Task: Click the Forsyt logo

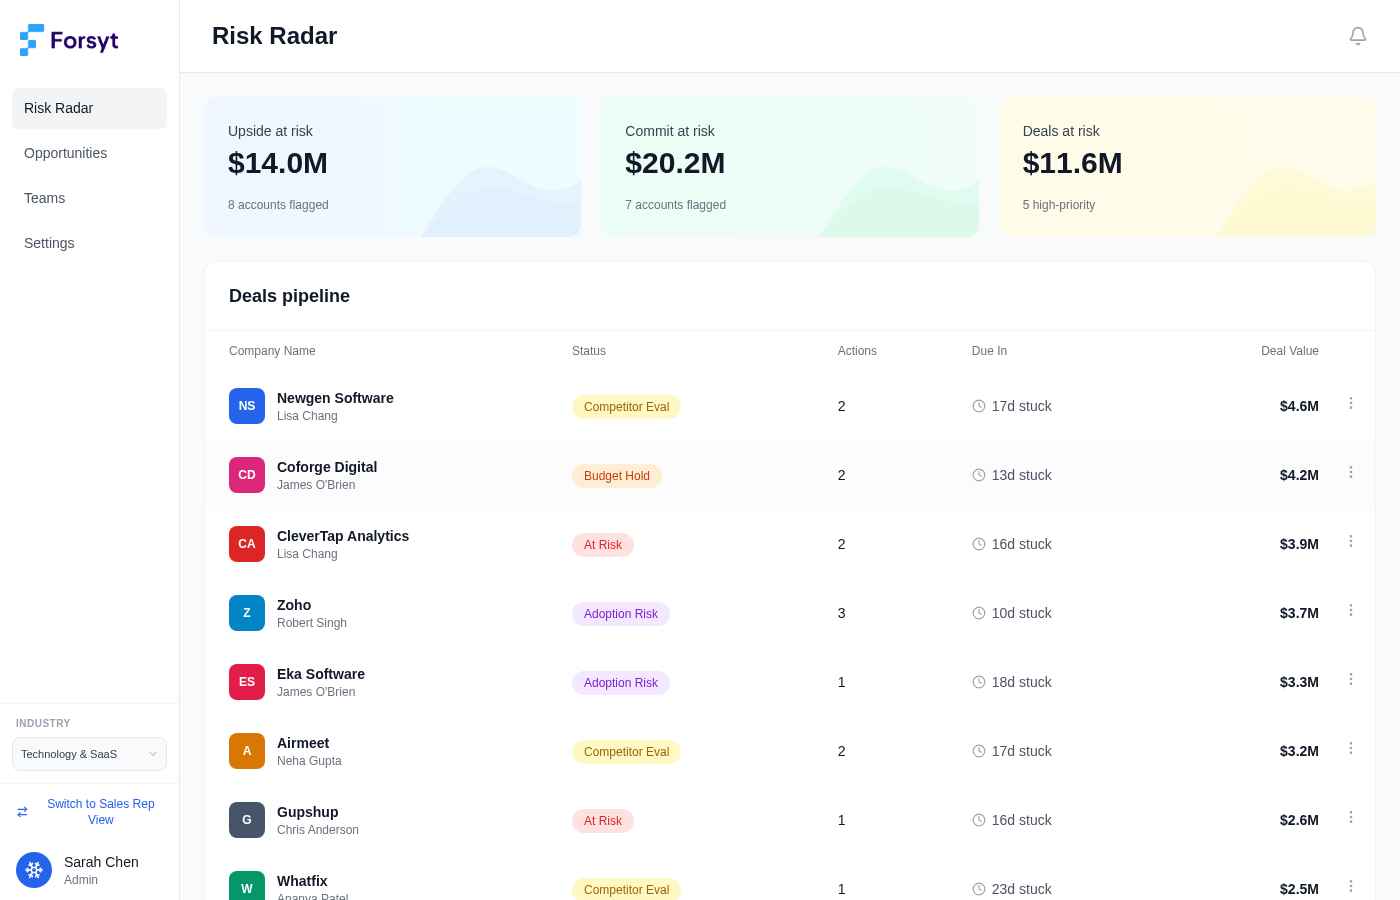Action: pyautogui.click(x=68, y=40)
